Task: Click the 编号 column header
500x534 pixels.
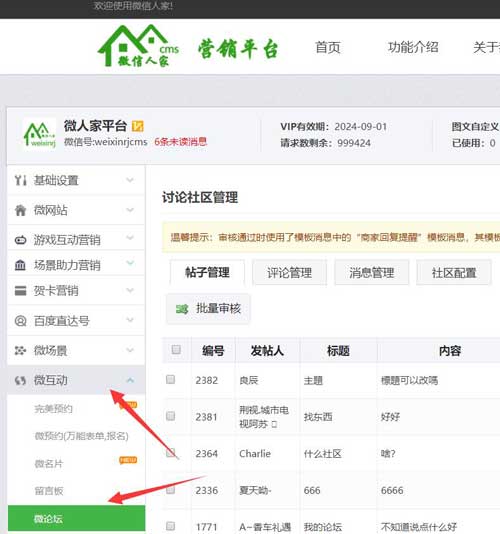Action: coord(213,350)
